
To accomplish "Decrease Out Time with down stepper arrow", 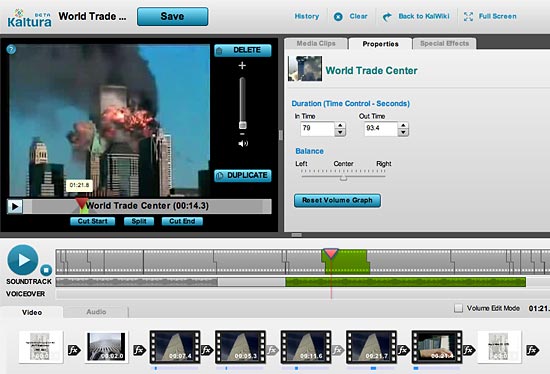I will (403, 132).
